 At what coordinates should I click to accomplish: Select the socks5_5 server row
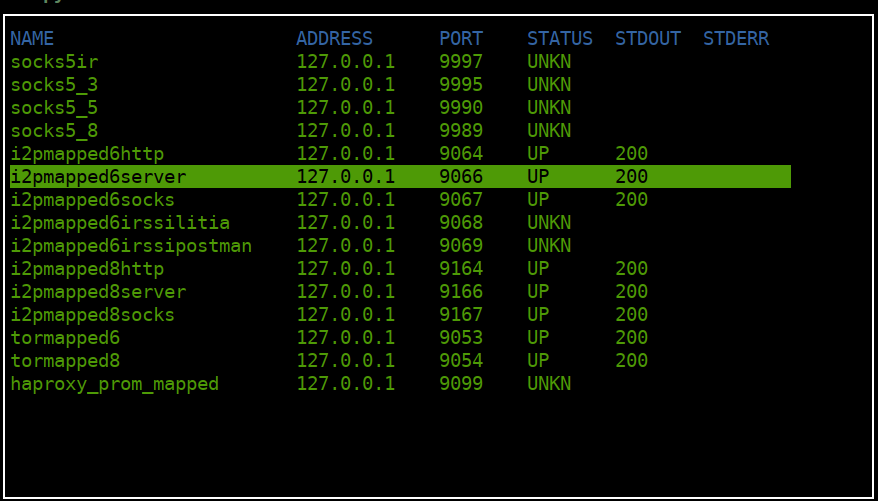click(400, 107)
